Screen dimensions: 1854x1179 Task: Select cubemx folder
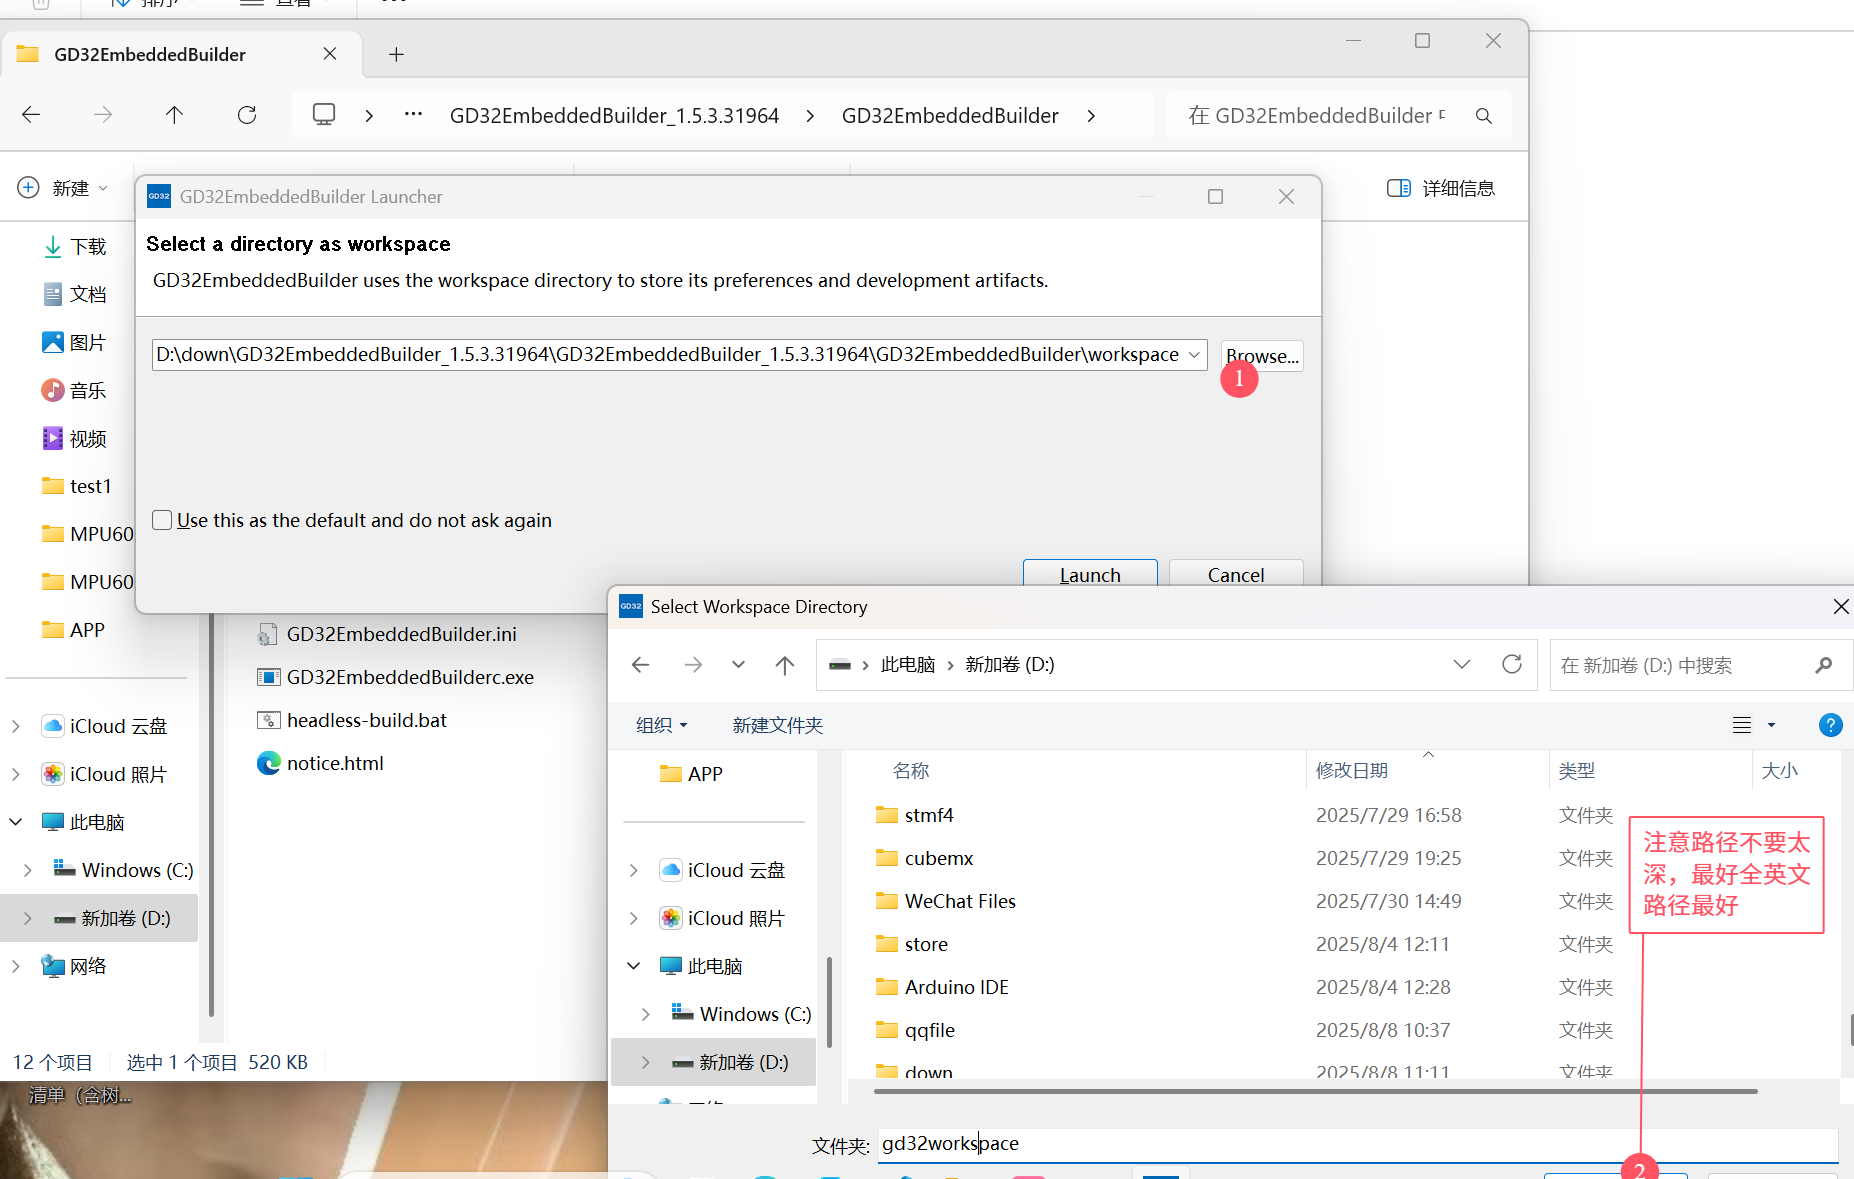939,858
